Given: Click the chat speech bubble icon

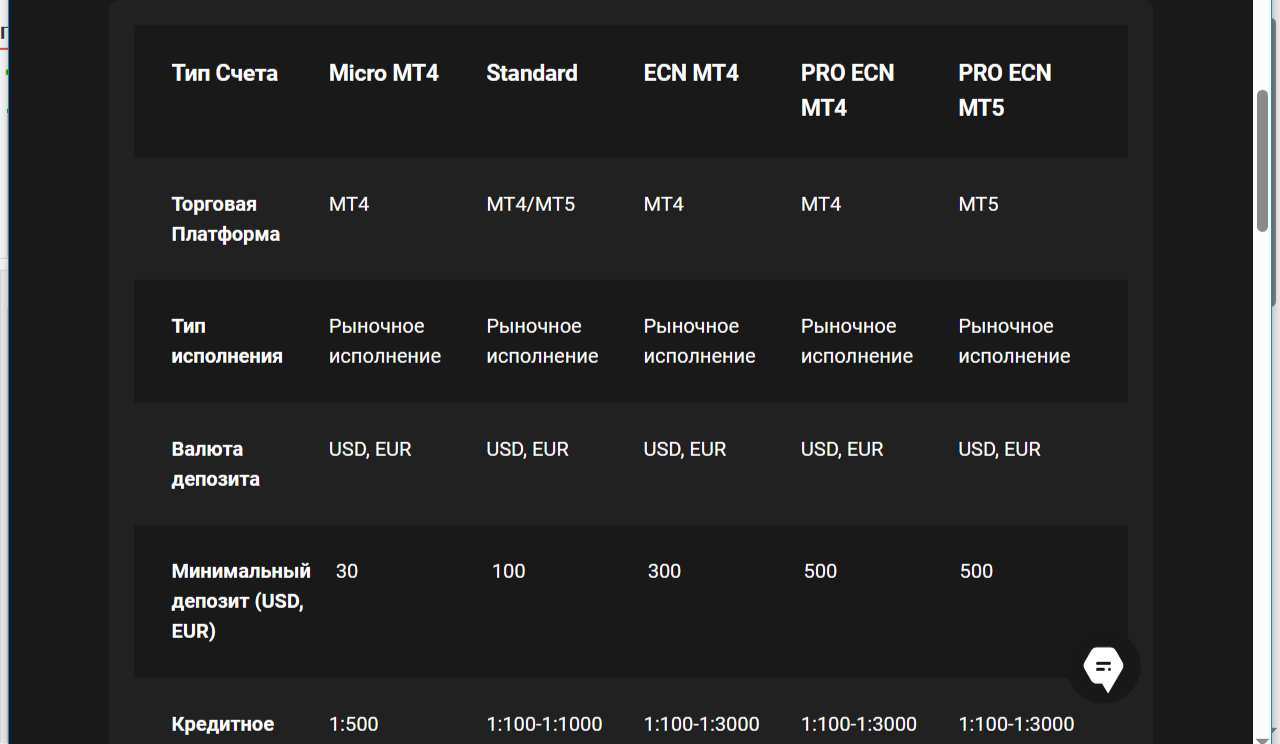Looking at the screenshot, I should 1104,667.
